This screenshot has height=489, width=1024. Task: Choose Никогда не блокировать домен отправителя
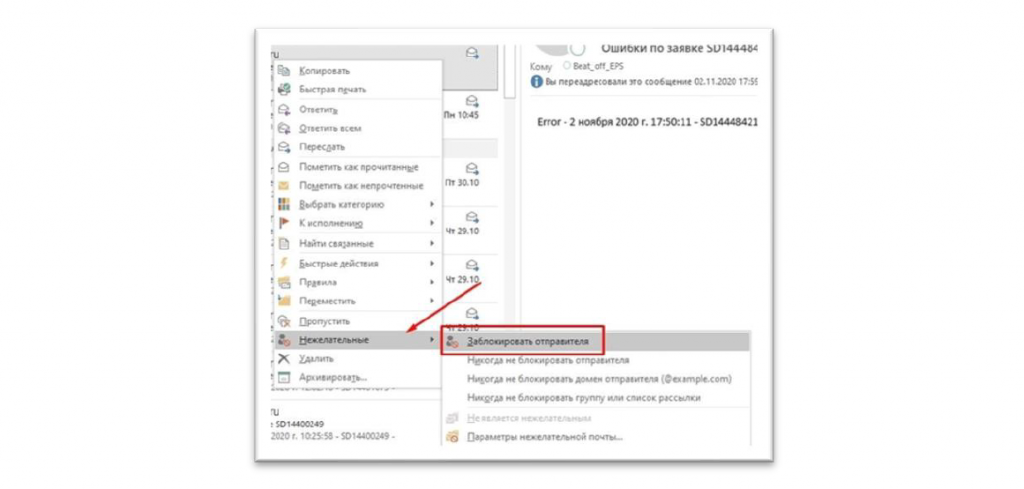point(599,379)
